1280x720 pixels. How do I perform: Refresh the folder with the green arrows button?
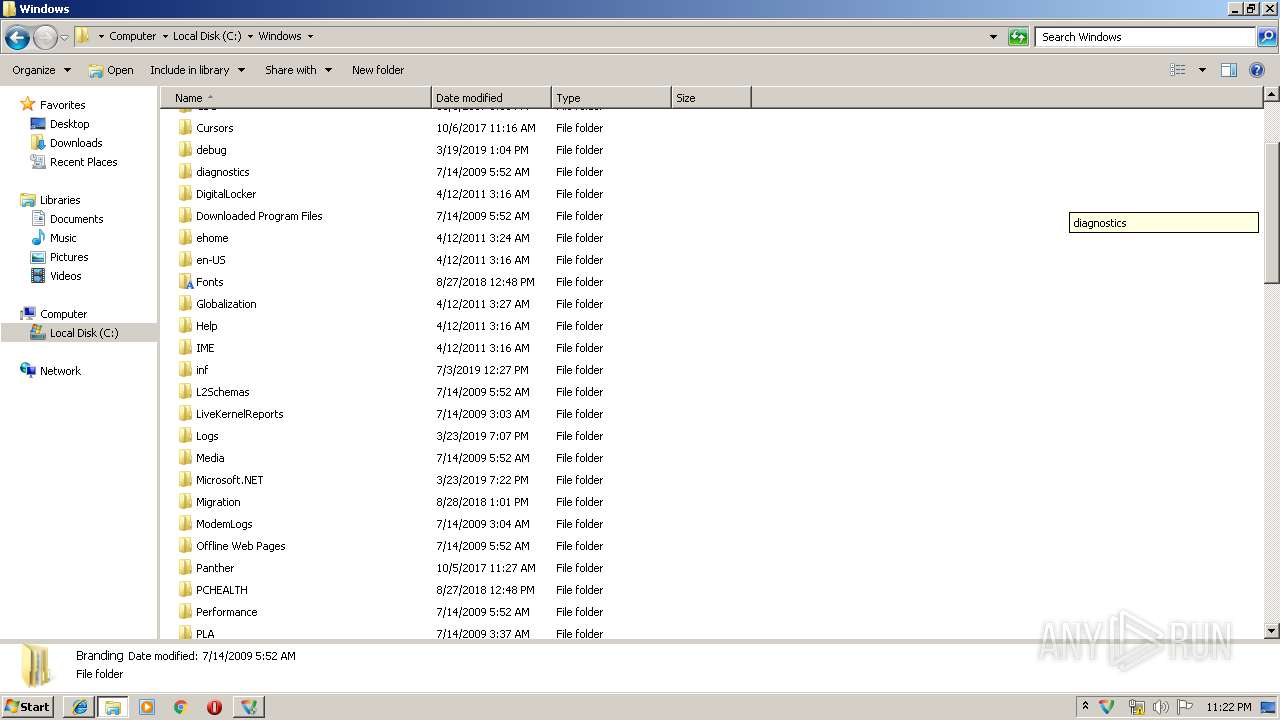coord(1018,37)
